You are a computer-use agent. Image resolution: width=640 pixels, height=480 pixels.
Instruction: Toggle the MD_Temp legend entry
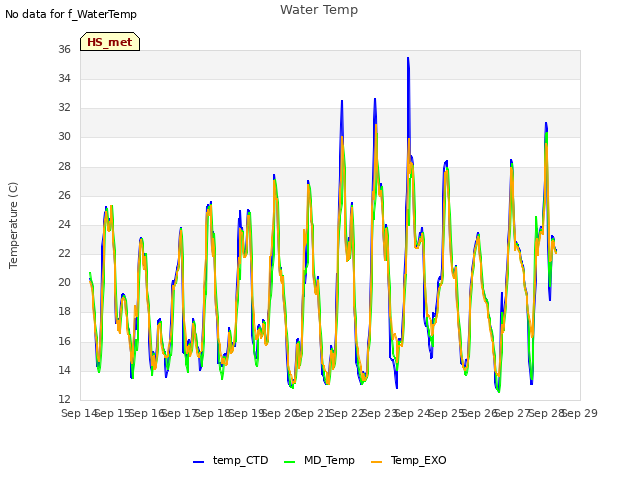click(319, 460)
